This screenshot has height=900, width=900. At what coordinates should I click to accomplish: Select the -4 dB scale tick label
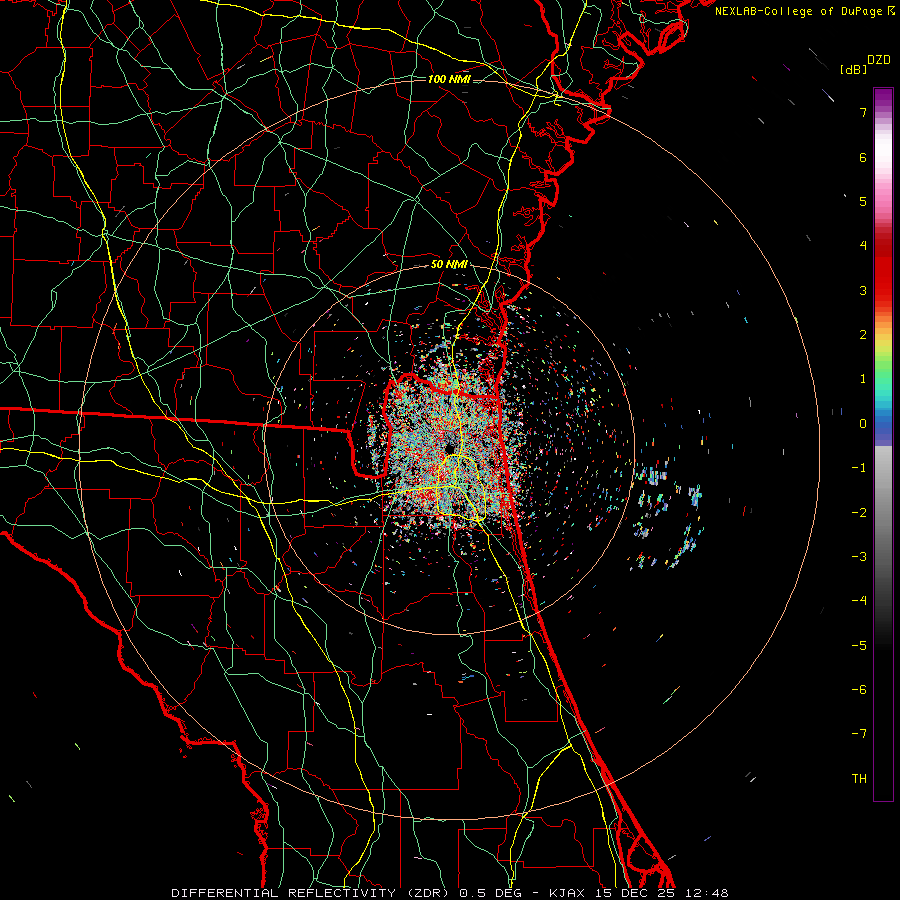859,600
